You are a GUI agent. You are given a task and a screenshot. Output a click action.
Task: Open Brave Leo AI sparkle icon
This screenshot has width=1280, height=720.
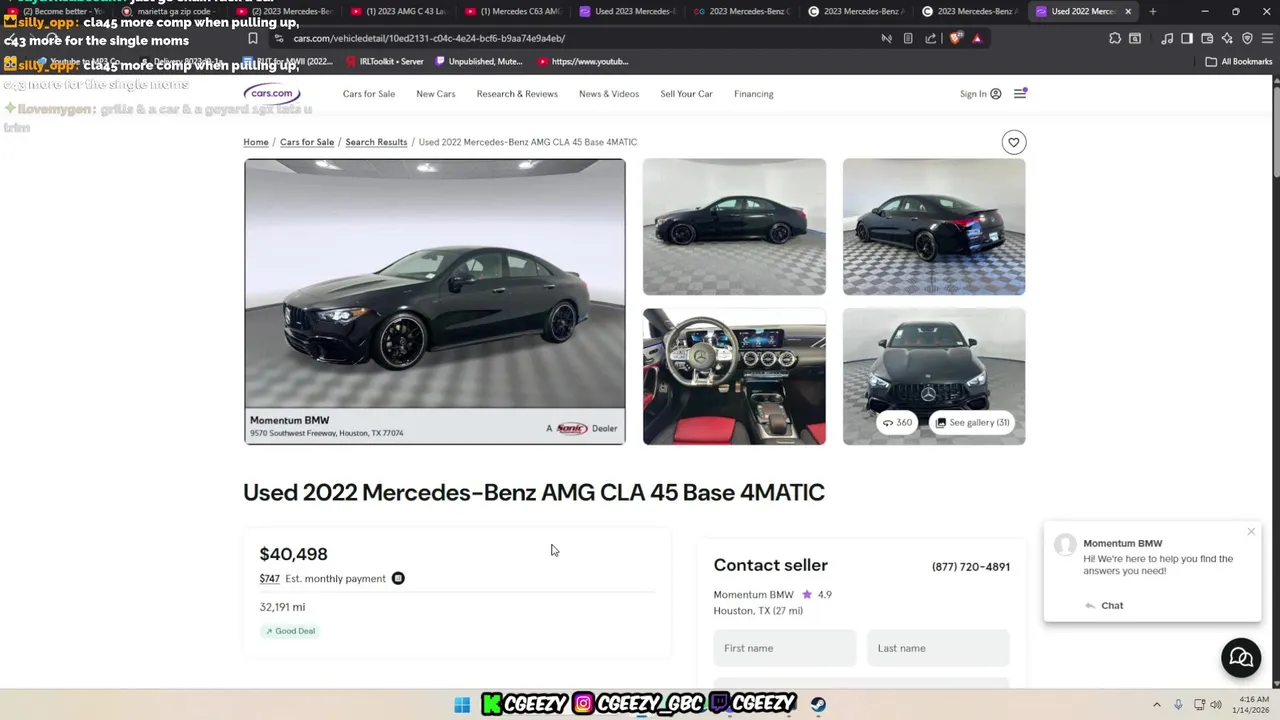click(x=1227, y=38)
